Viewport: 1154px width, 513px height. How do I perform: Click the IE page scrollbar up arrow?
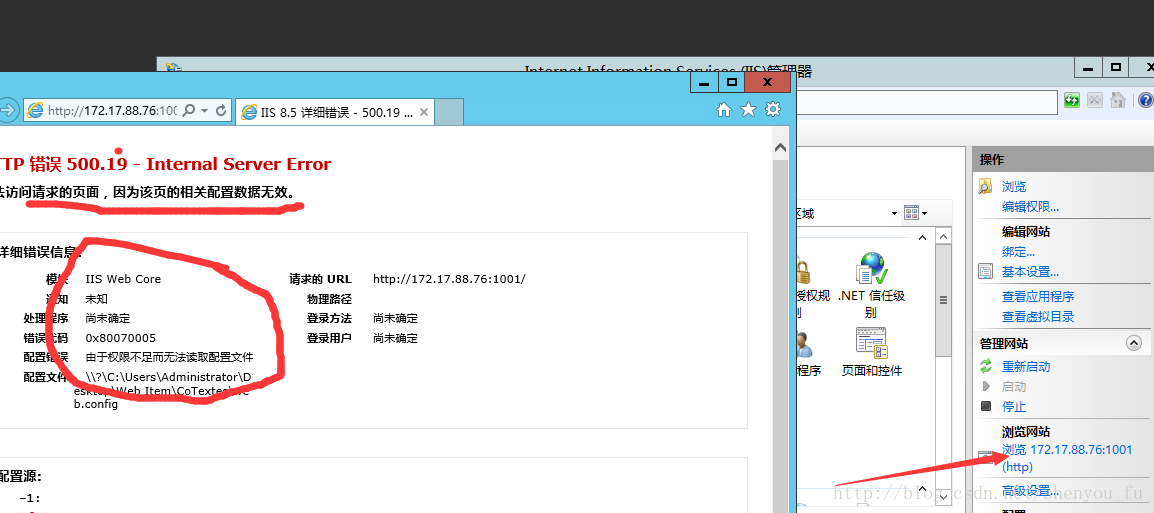780,148
